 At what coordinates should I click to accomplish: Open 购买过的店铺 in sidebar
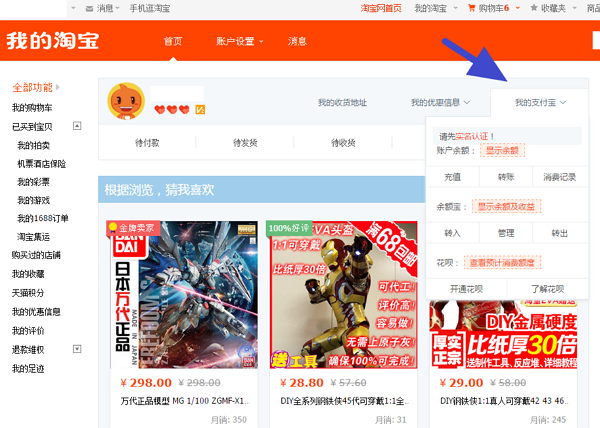[36, 255]
